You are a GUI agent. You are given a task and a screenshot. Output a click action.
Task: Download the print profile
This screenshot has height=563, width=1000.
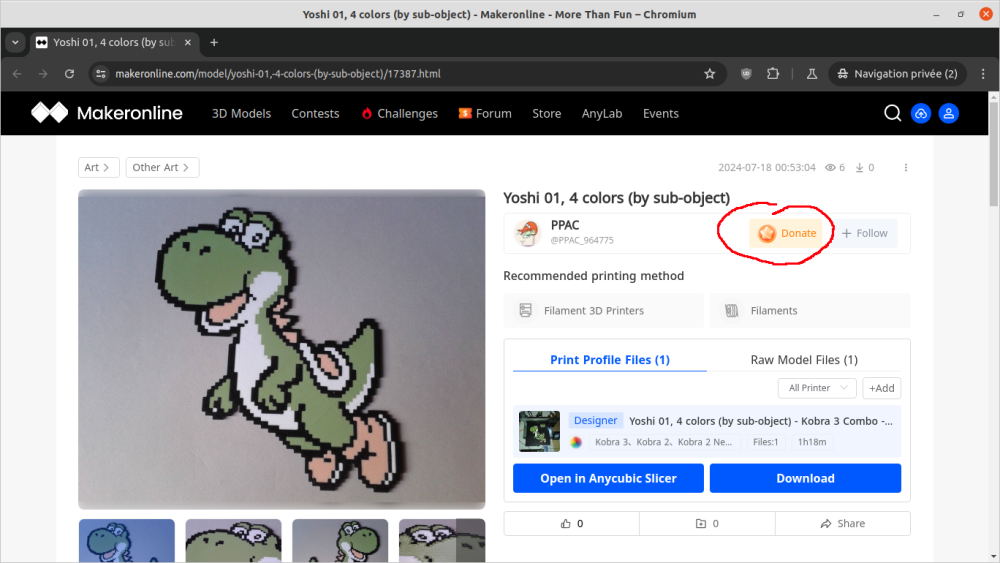805,478
